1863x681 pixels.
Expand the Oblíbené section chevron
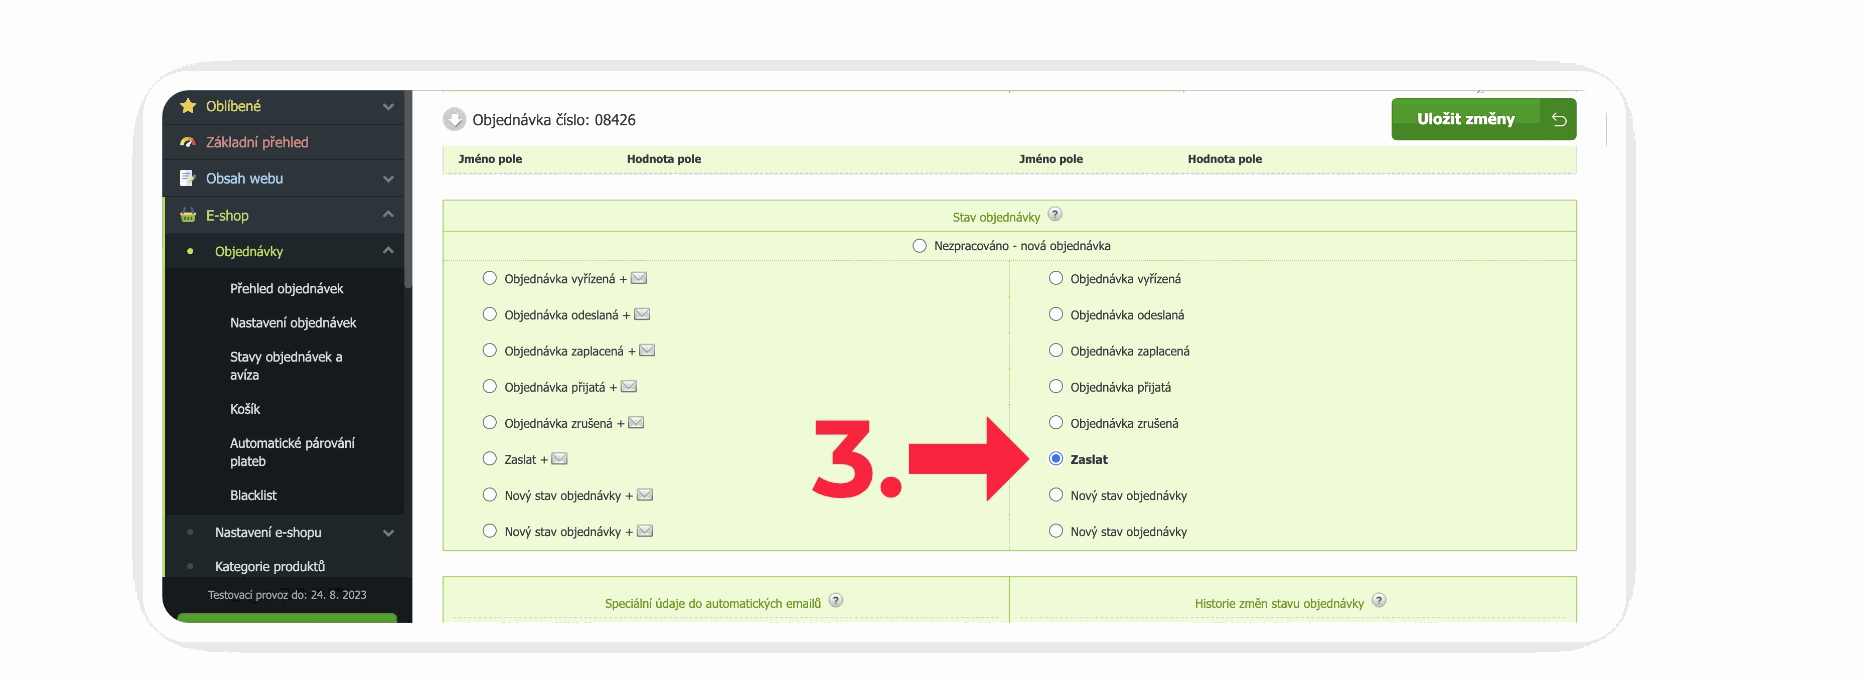coord(388,106)
